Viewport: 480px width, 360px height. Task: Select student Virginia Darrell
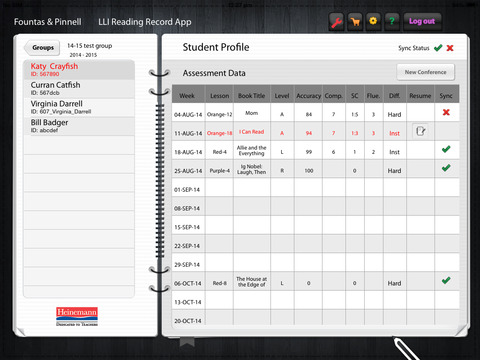79,107
